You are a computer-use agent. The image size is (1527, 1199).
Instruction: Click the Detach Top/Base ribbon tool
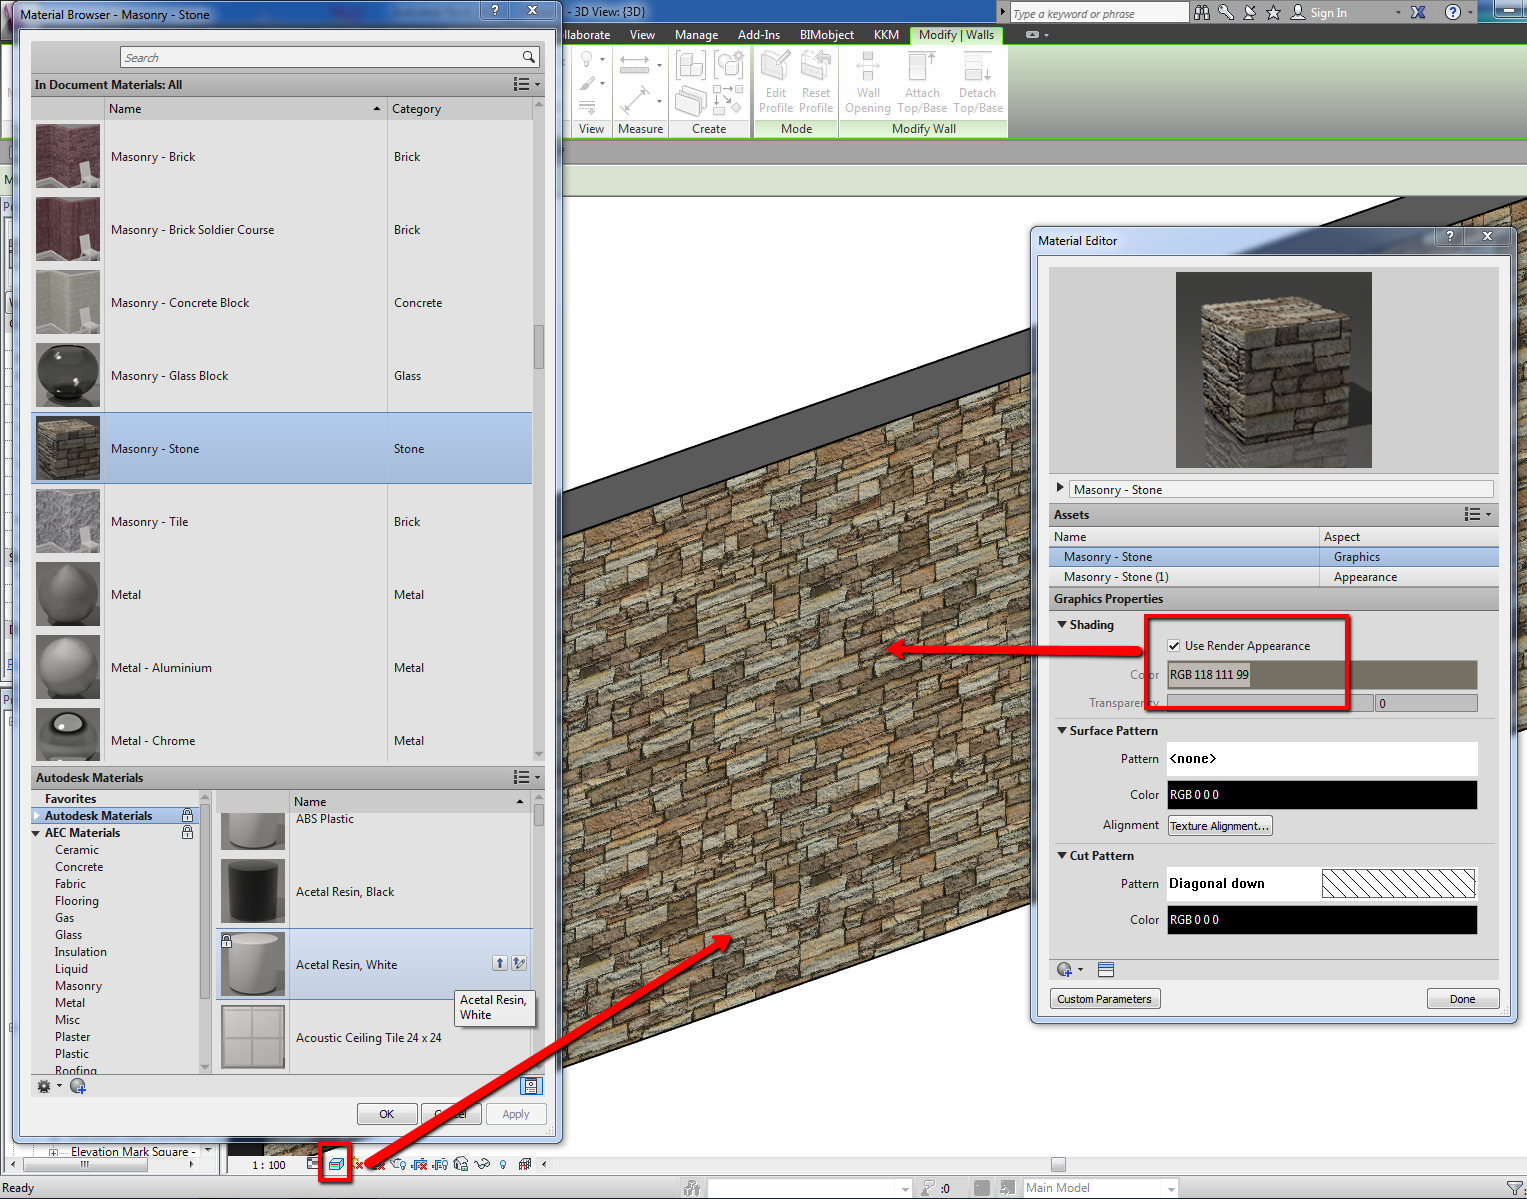pyautogui.click(x=978, y=83)
